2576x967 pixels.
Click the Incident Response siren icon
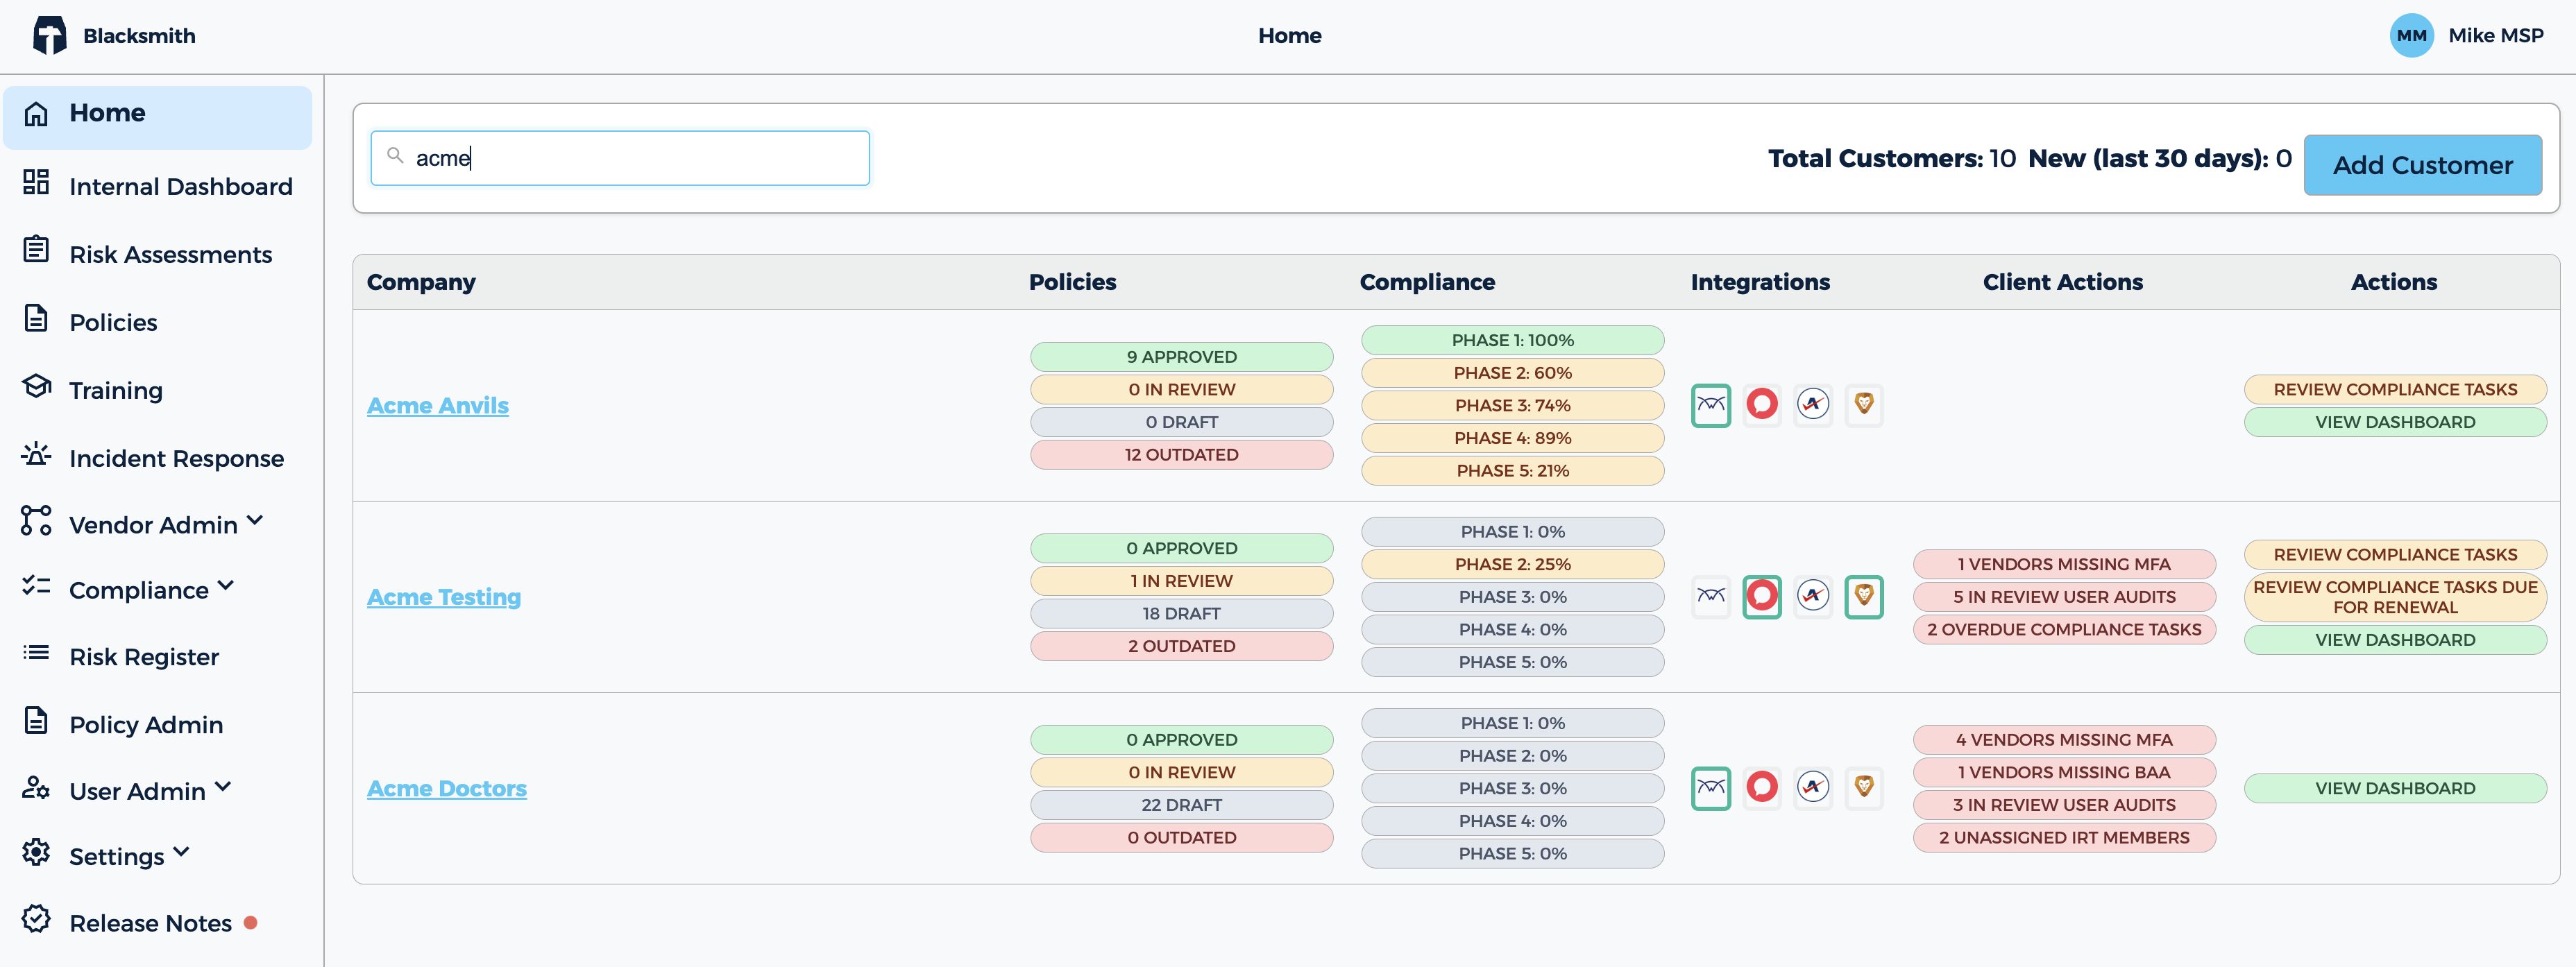tap(36, 456)
